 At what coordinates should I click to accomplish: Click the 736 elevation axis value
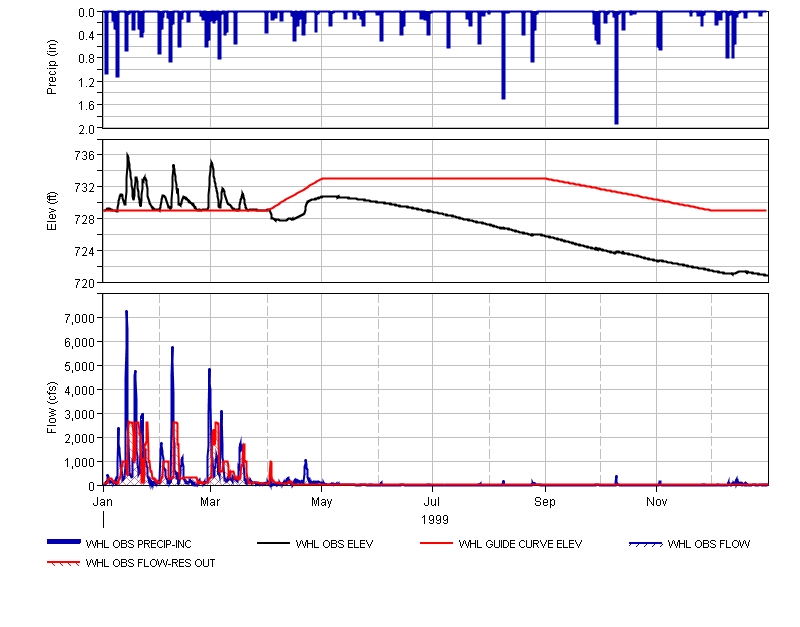85,155
